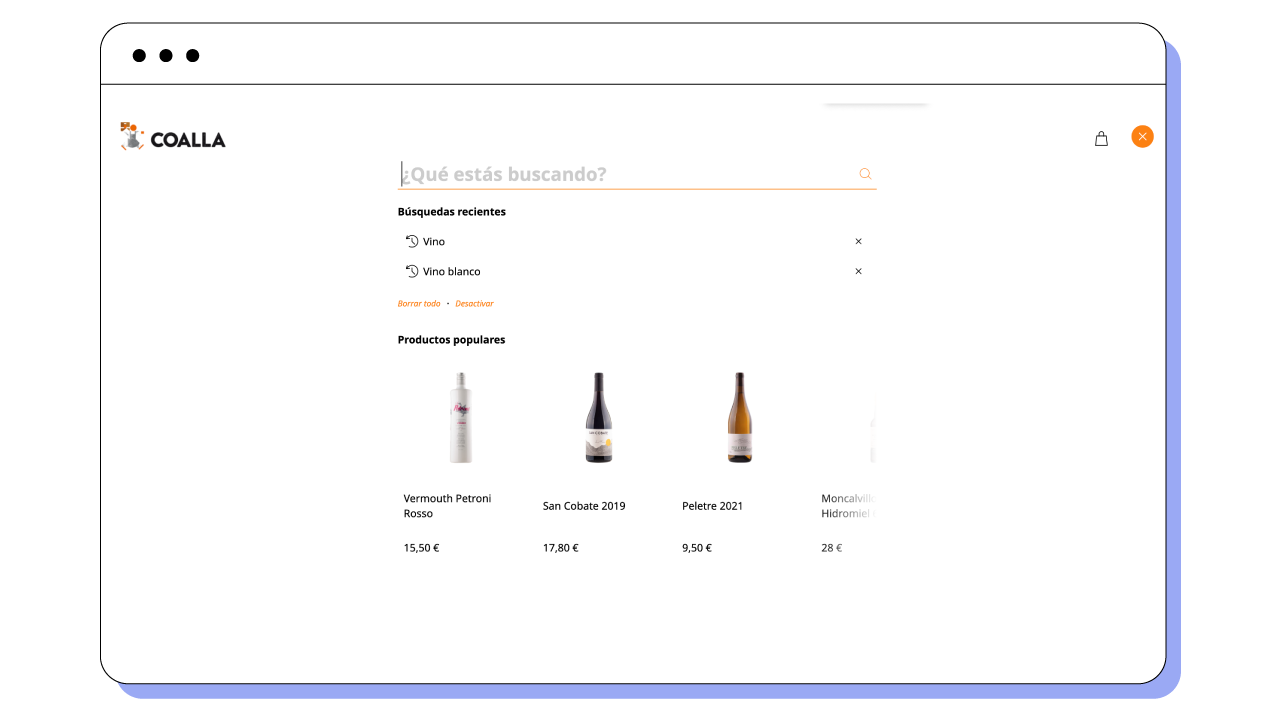Open the Vermouth Petroni Rosso bottle image
1280x720 pixels.
point(460,418)
